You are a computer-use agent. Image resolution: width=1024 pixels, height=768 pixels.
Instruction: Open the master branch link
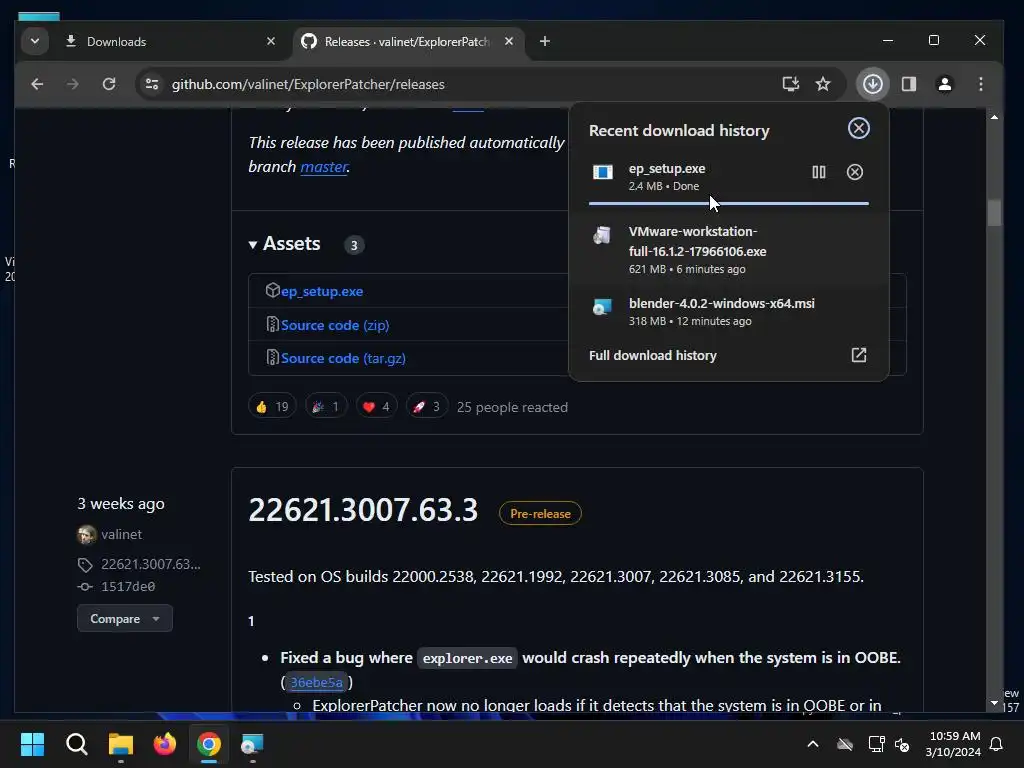coord(324,167)
